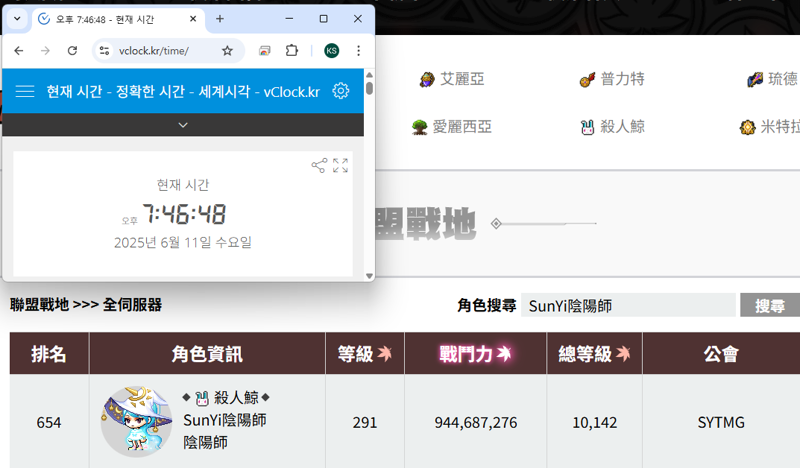The height and width of the screenshot is (468, 800).
Task: Click the SunYi陰陽師 character avatar
Action: click(x=136, y=422)
